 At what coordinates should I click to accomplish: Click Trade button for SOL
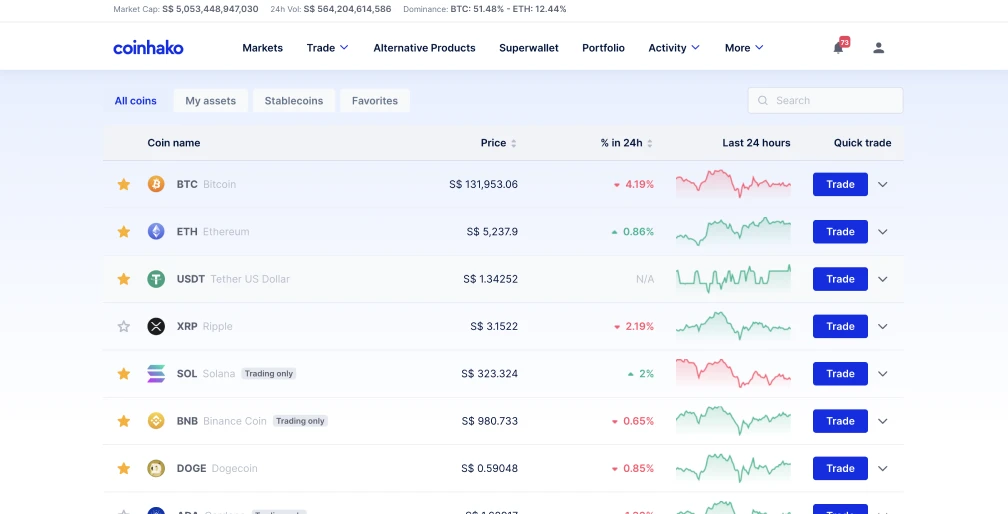(x=840, y=373)
